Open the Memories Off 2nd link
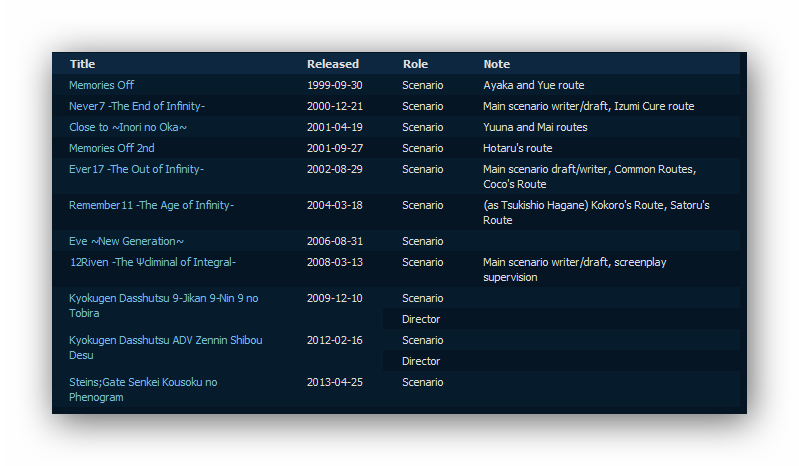799x466 pixels. coord(112,148)
